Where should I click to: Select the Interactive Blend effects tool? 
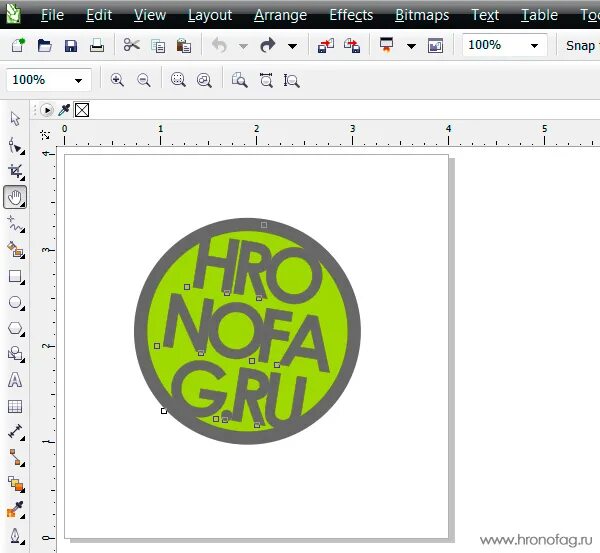(x=16, y=484)
